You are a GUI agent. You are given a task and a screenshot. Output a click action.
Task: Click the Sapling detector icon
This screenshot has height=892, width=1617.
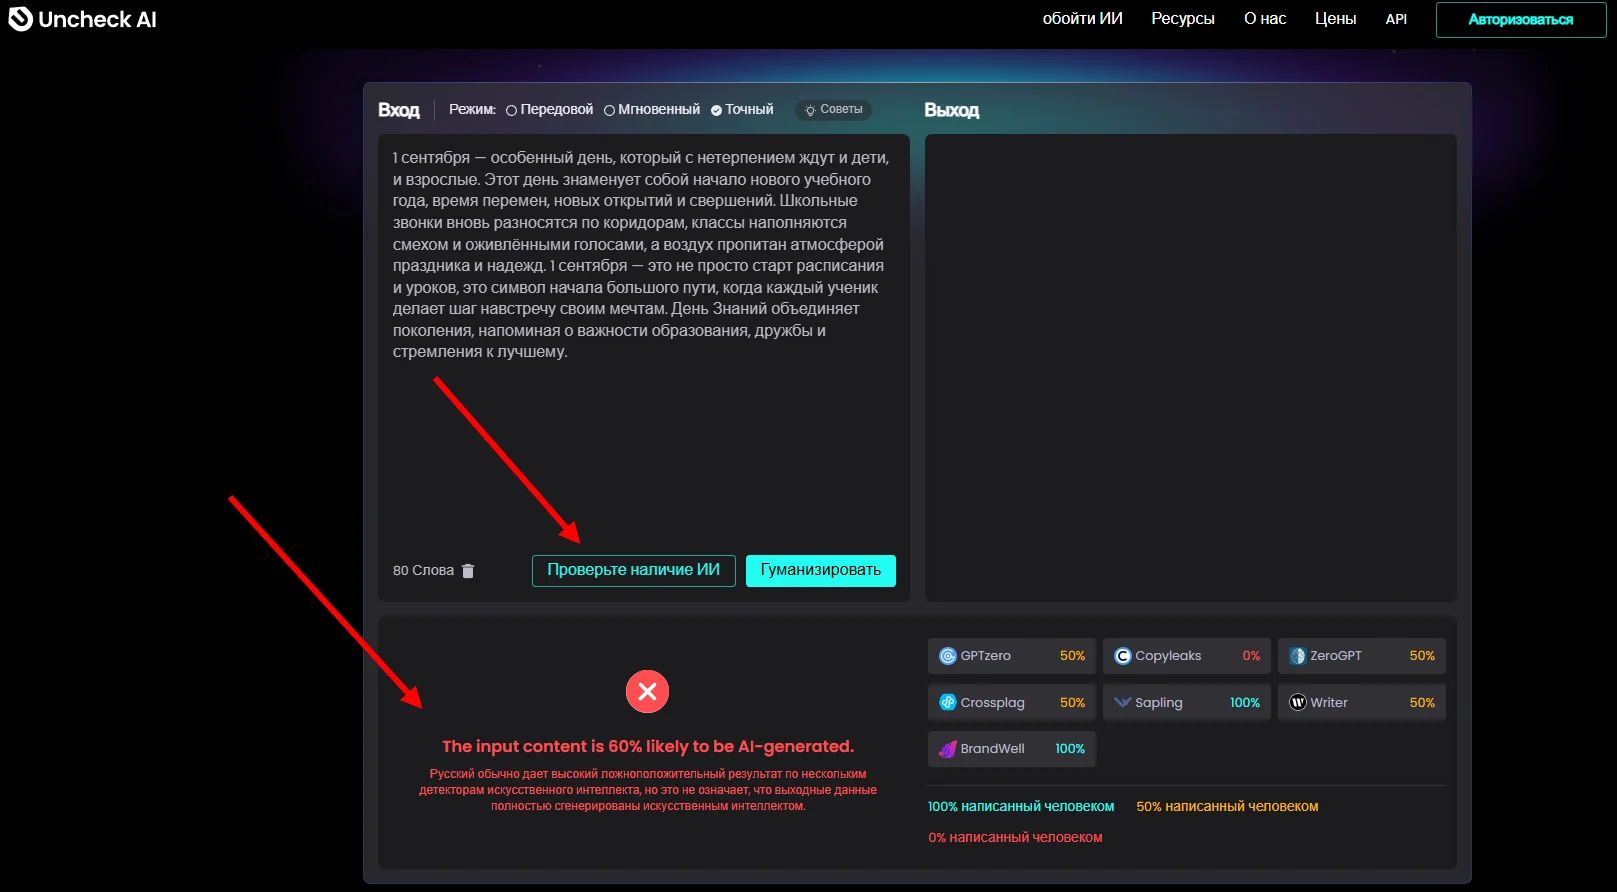1122,702
